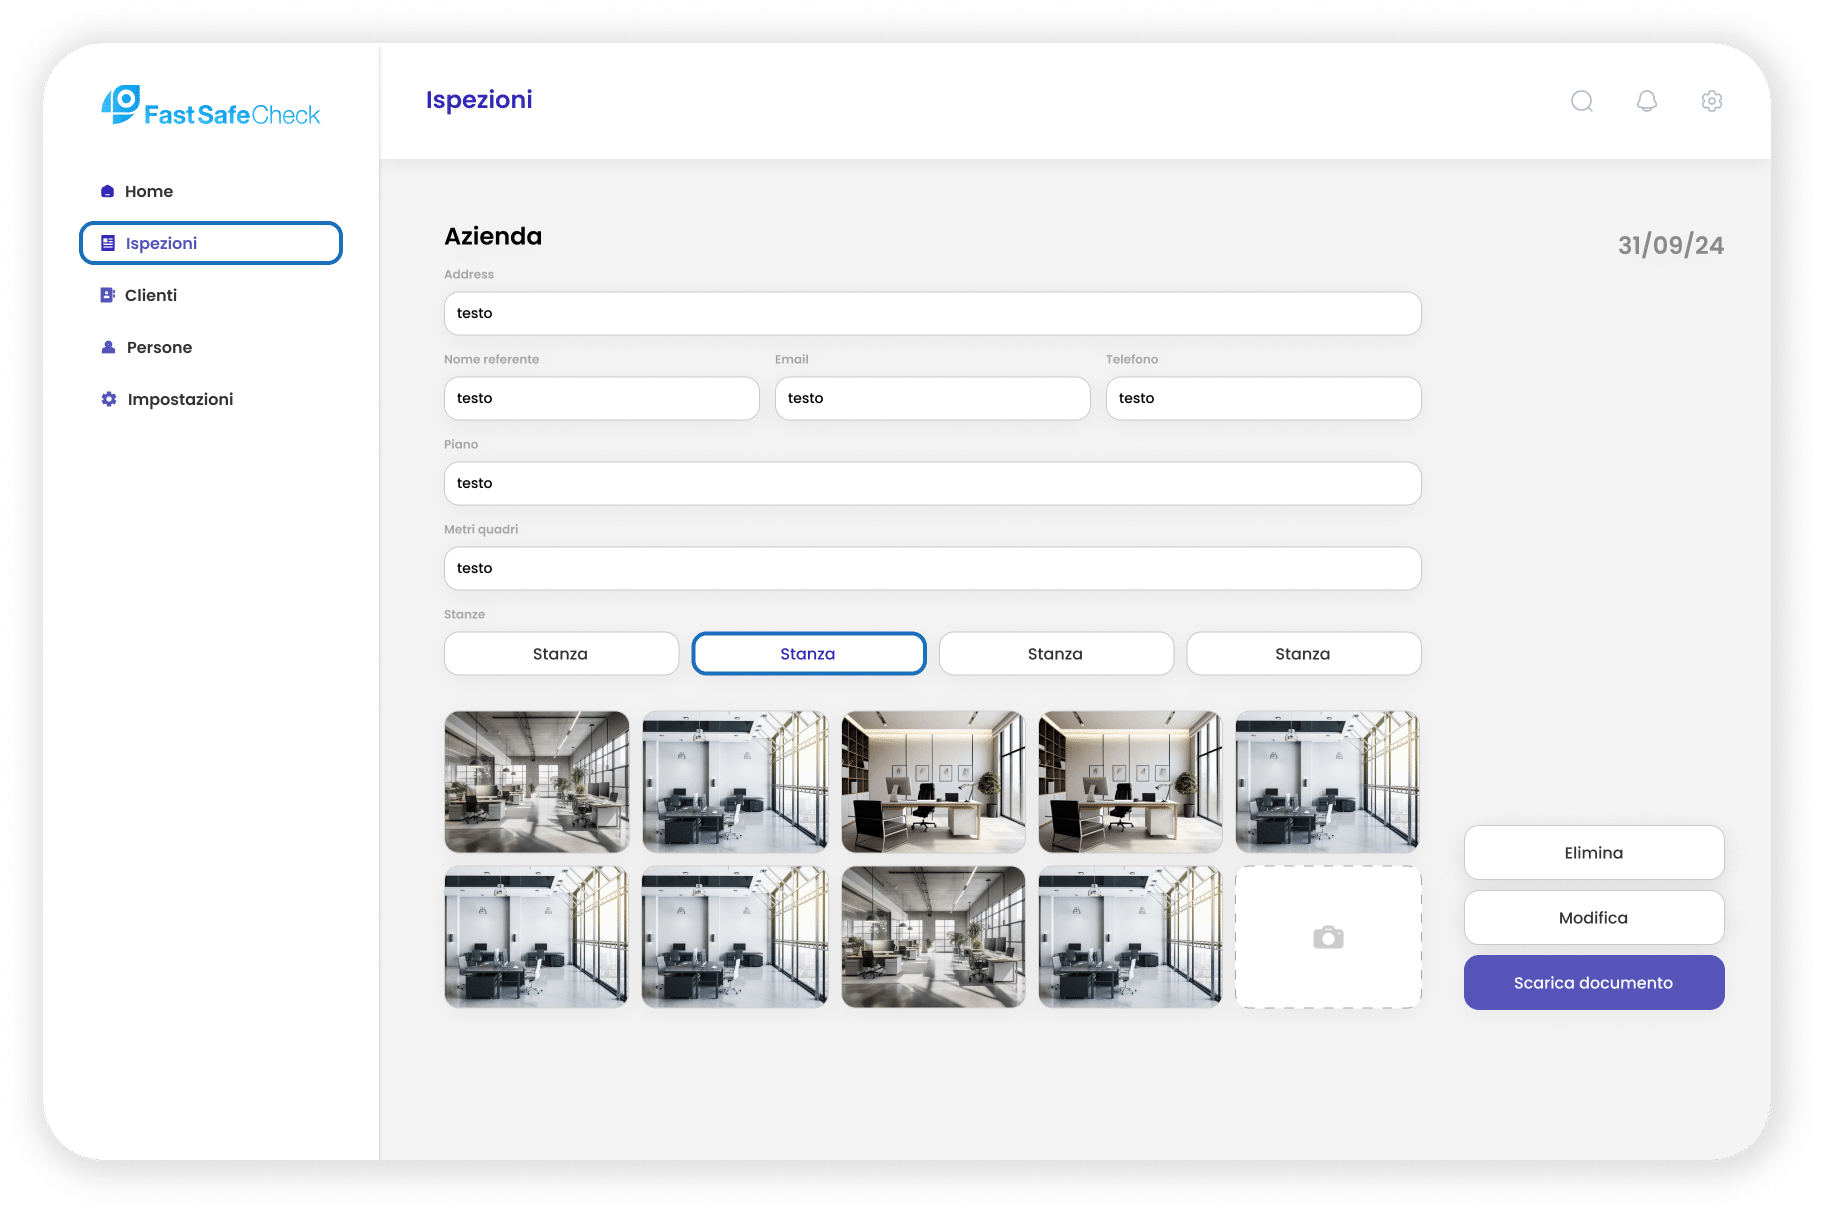Click the search icon in the top bar
The height and width of the screenshot is (1211, 1822).
1582,101
